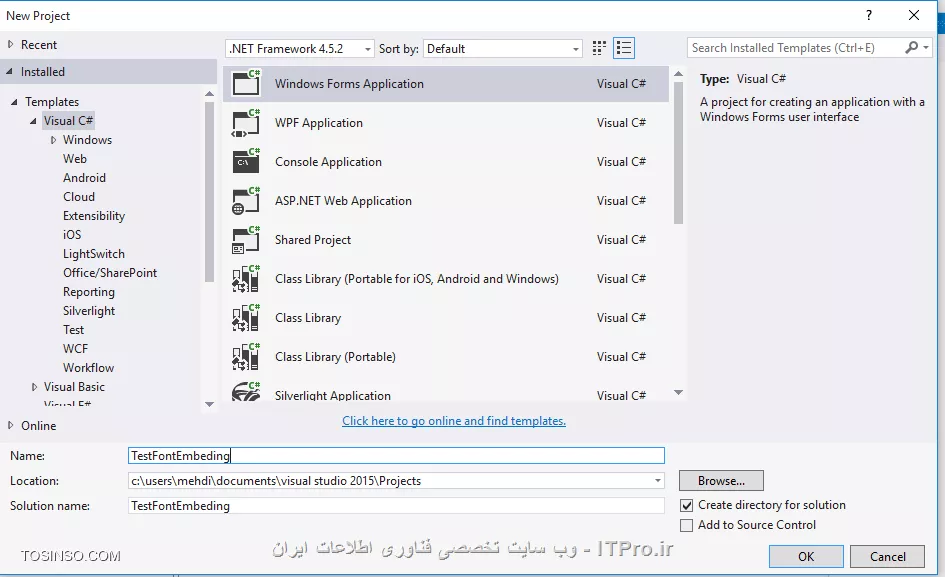Select the iOS category
This screenshot has width=945, height=577.
click(x=72, y=235)
